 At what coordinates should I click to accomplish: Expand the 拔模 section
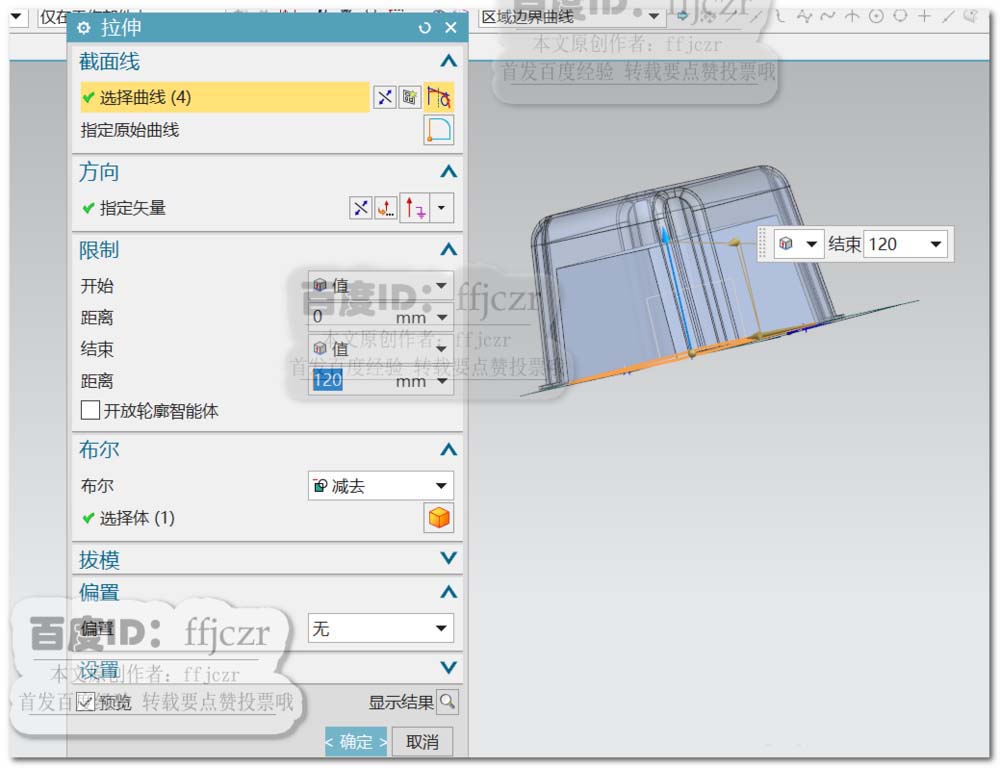point(448,558)
